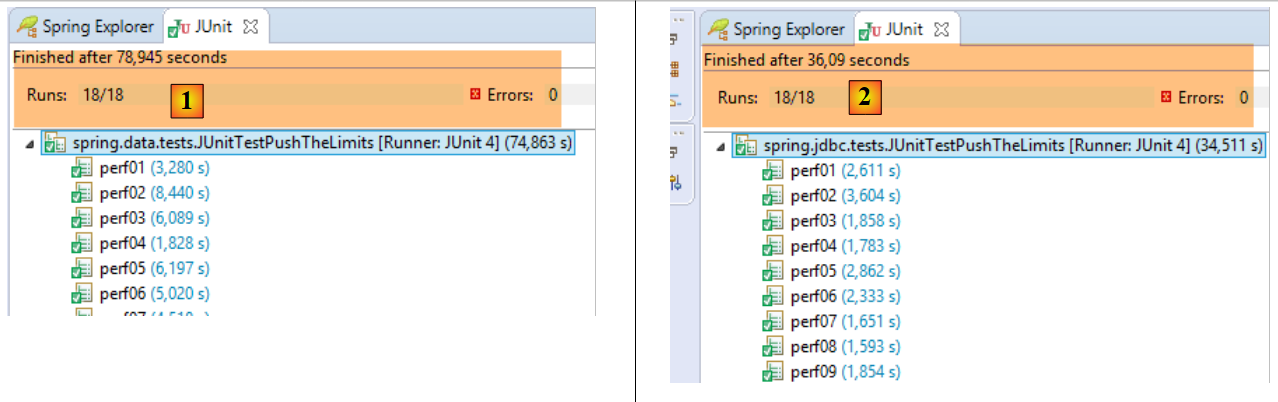Screen dimensions: 1278x402
Task: Click the test icon next to perf03 (6,089 s)
Action: click(82, 220)
